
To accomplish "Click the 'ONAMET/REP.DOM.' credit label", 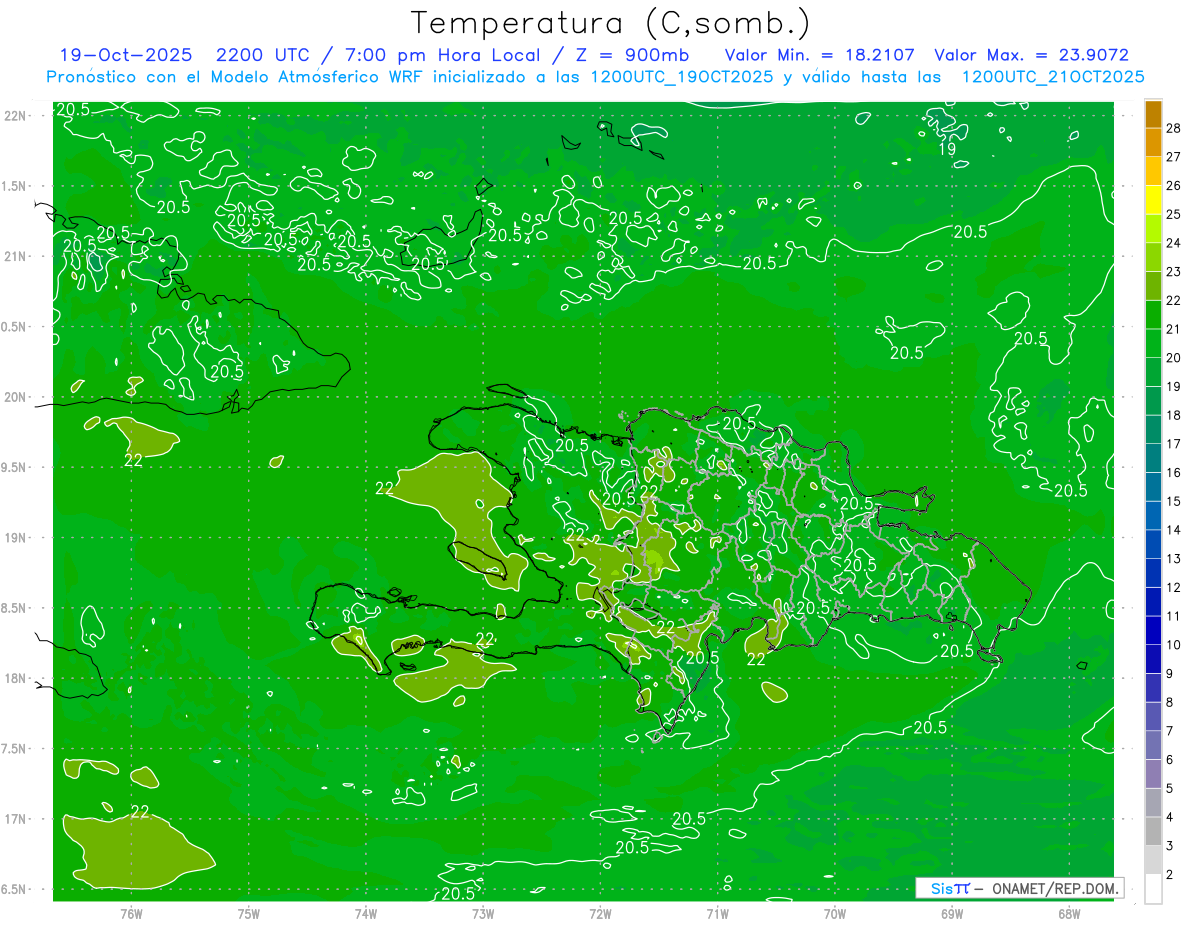I will (x=1054, y=888).
